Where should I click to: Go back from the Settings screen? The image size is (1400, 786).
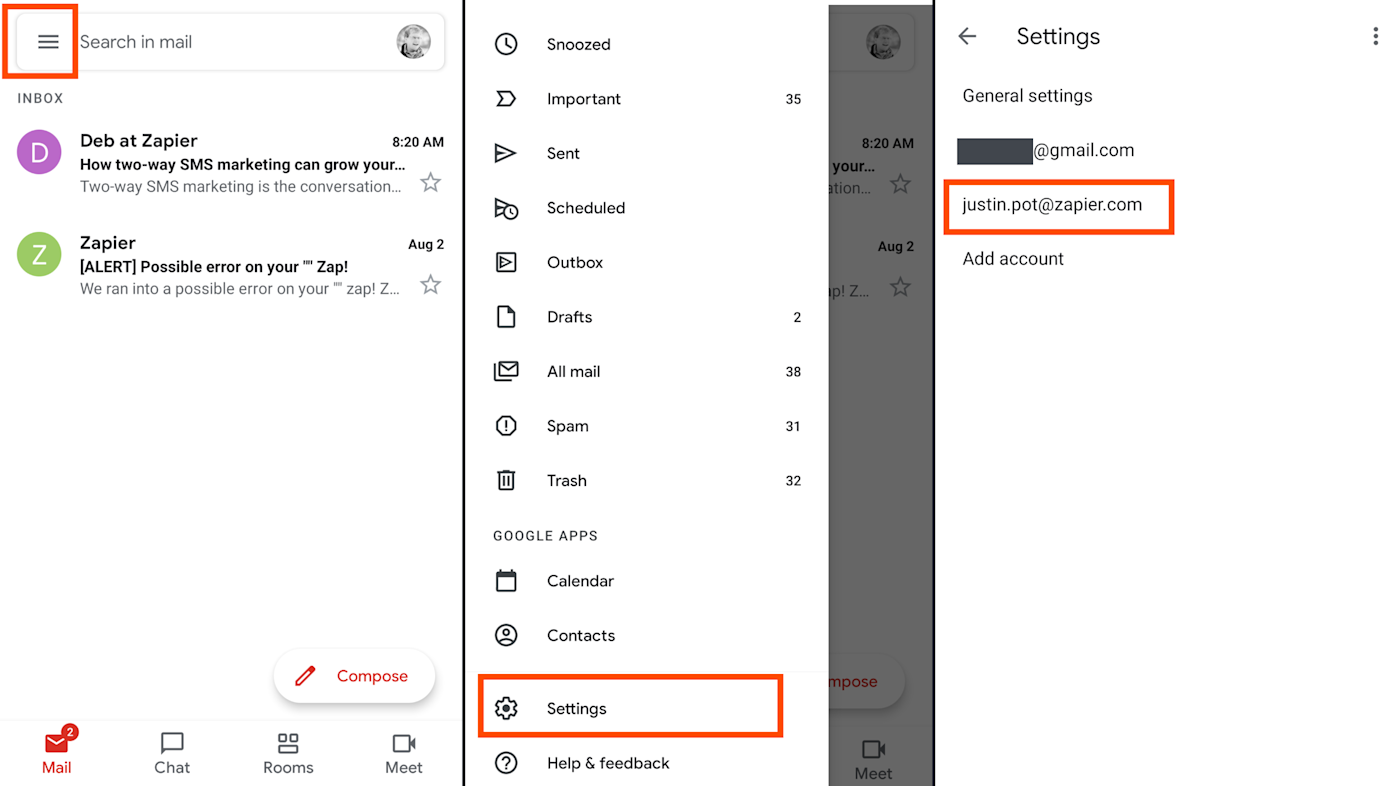point(967,36)
